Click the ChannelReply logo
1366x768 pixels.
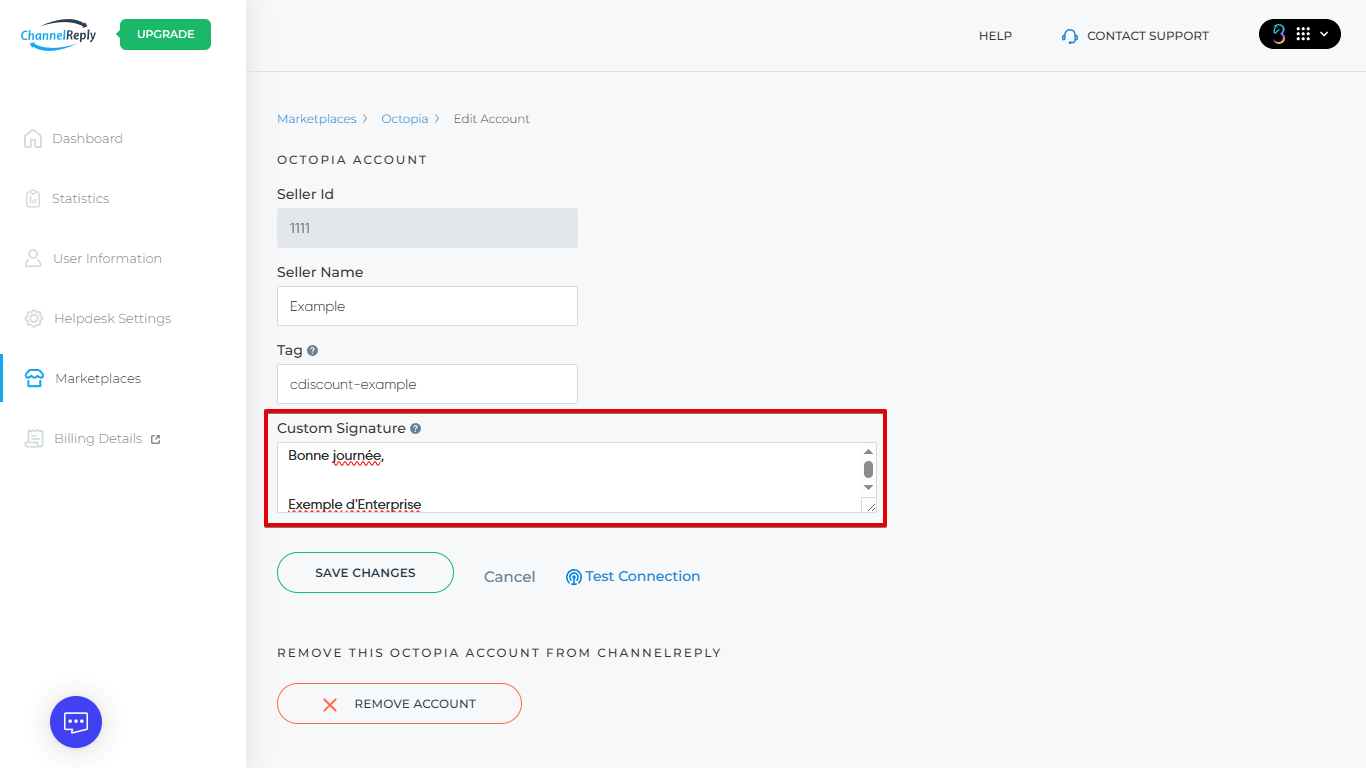point(58,34)
